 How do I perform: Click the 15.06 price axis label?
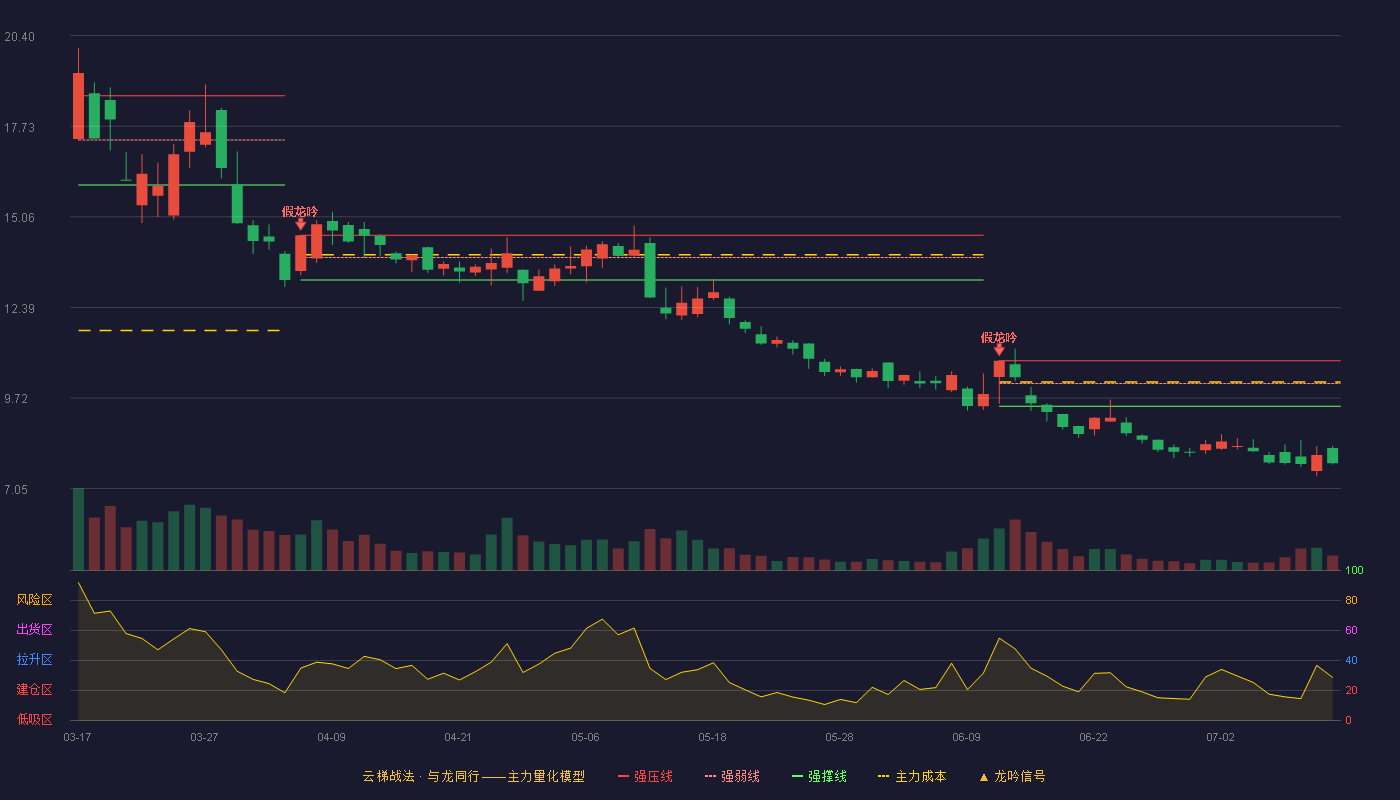(19, 218)
